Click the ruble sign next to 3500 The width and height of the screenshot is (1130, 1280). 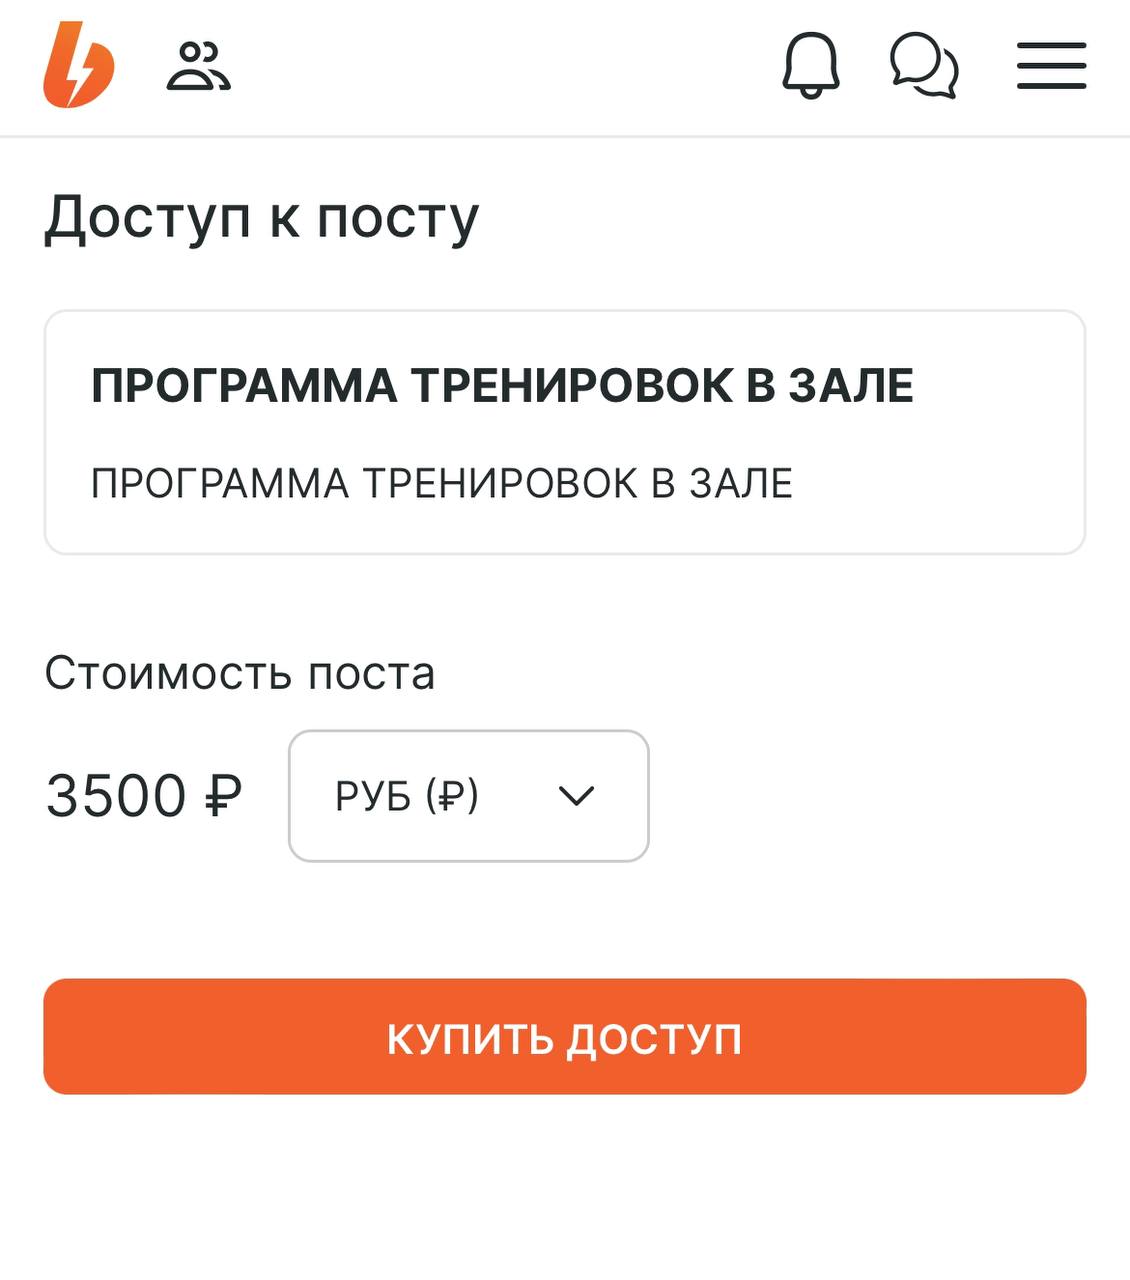[223, 796]
